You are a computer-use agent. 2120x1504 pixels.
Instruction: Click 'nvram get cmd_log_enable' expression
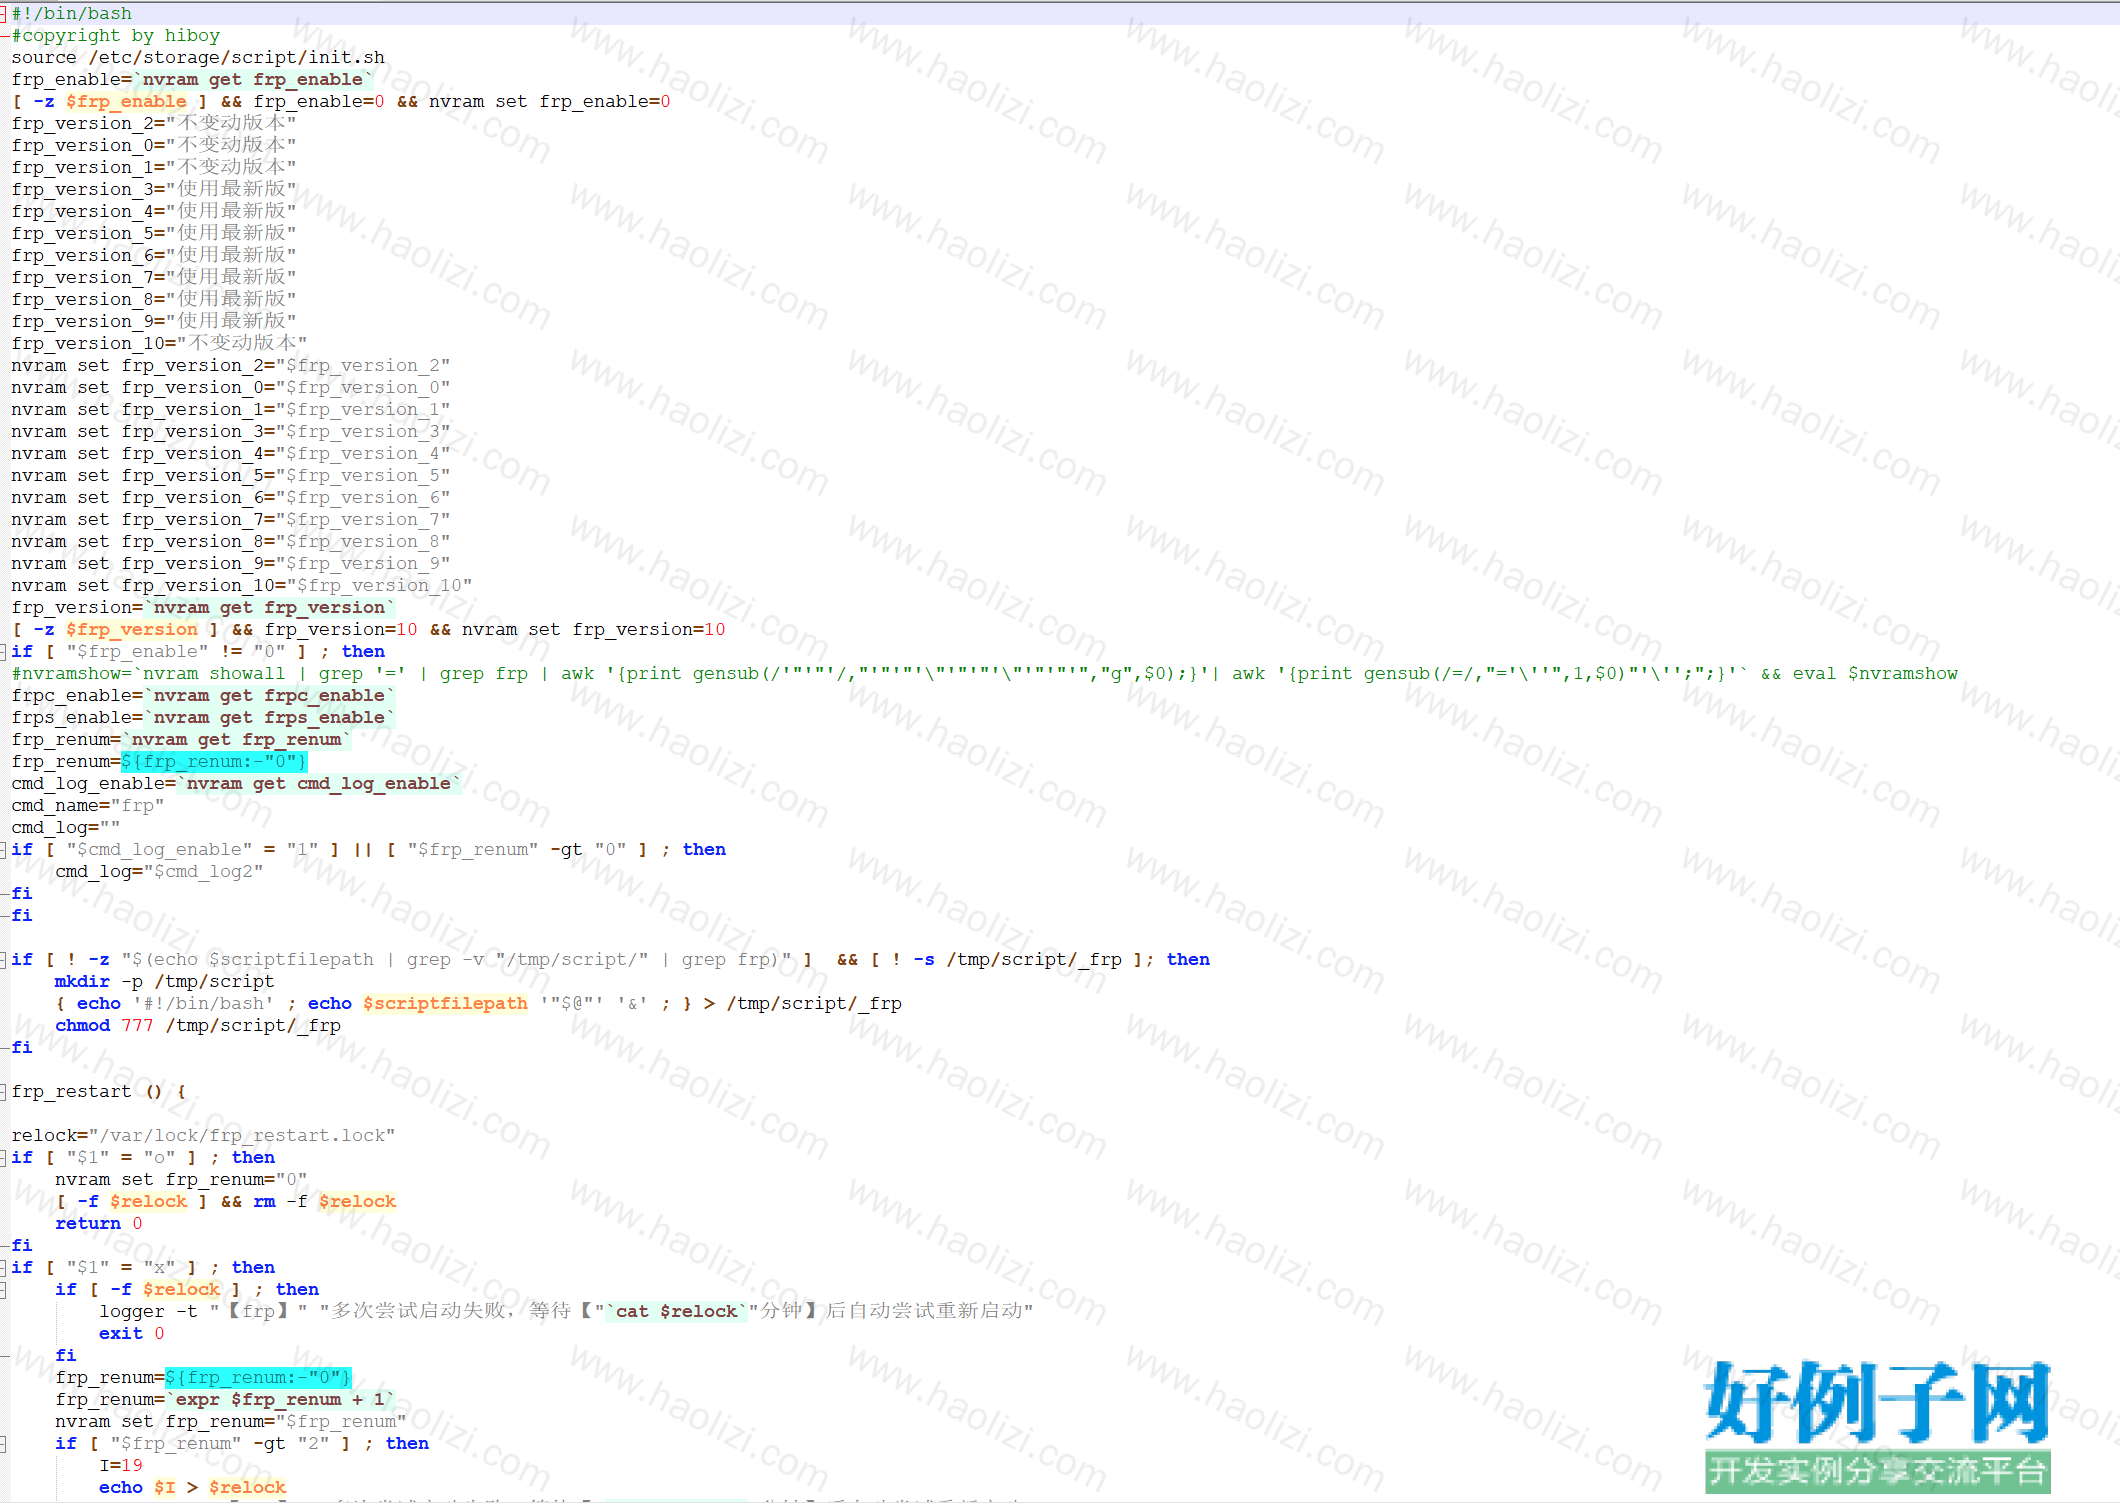(x=319, y=783)
